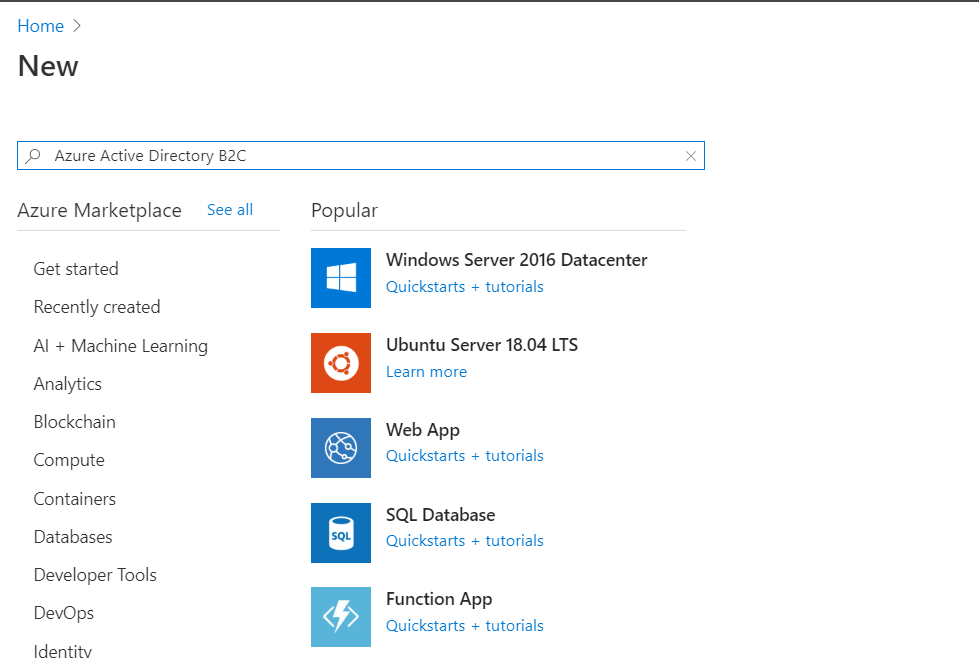979x658 pixels.
Task: Choose the Analytics category
Action: (67, 384)
